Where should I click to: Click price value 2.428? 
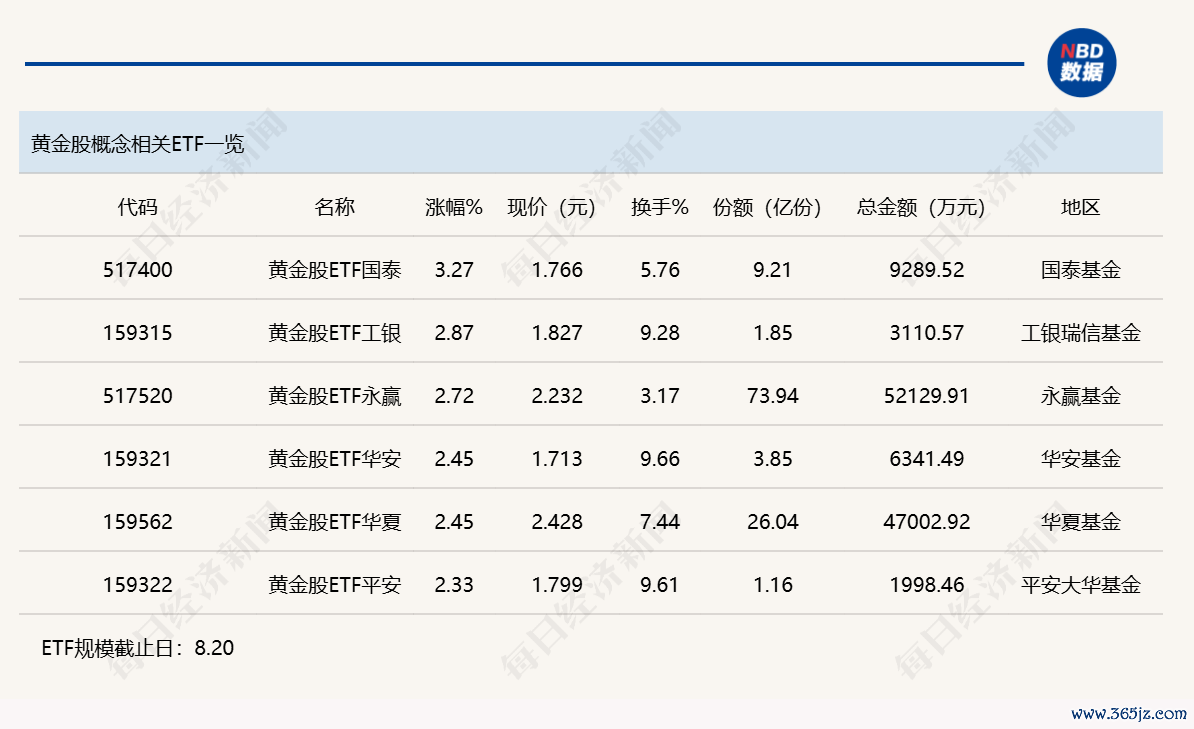pos(557,522)
